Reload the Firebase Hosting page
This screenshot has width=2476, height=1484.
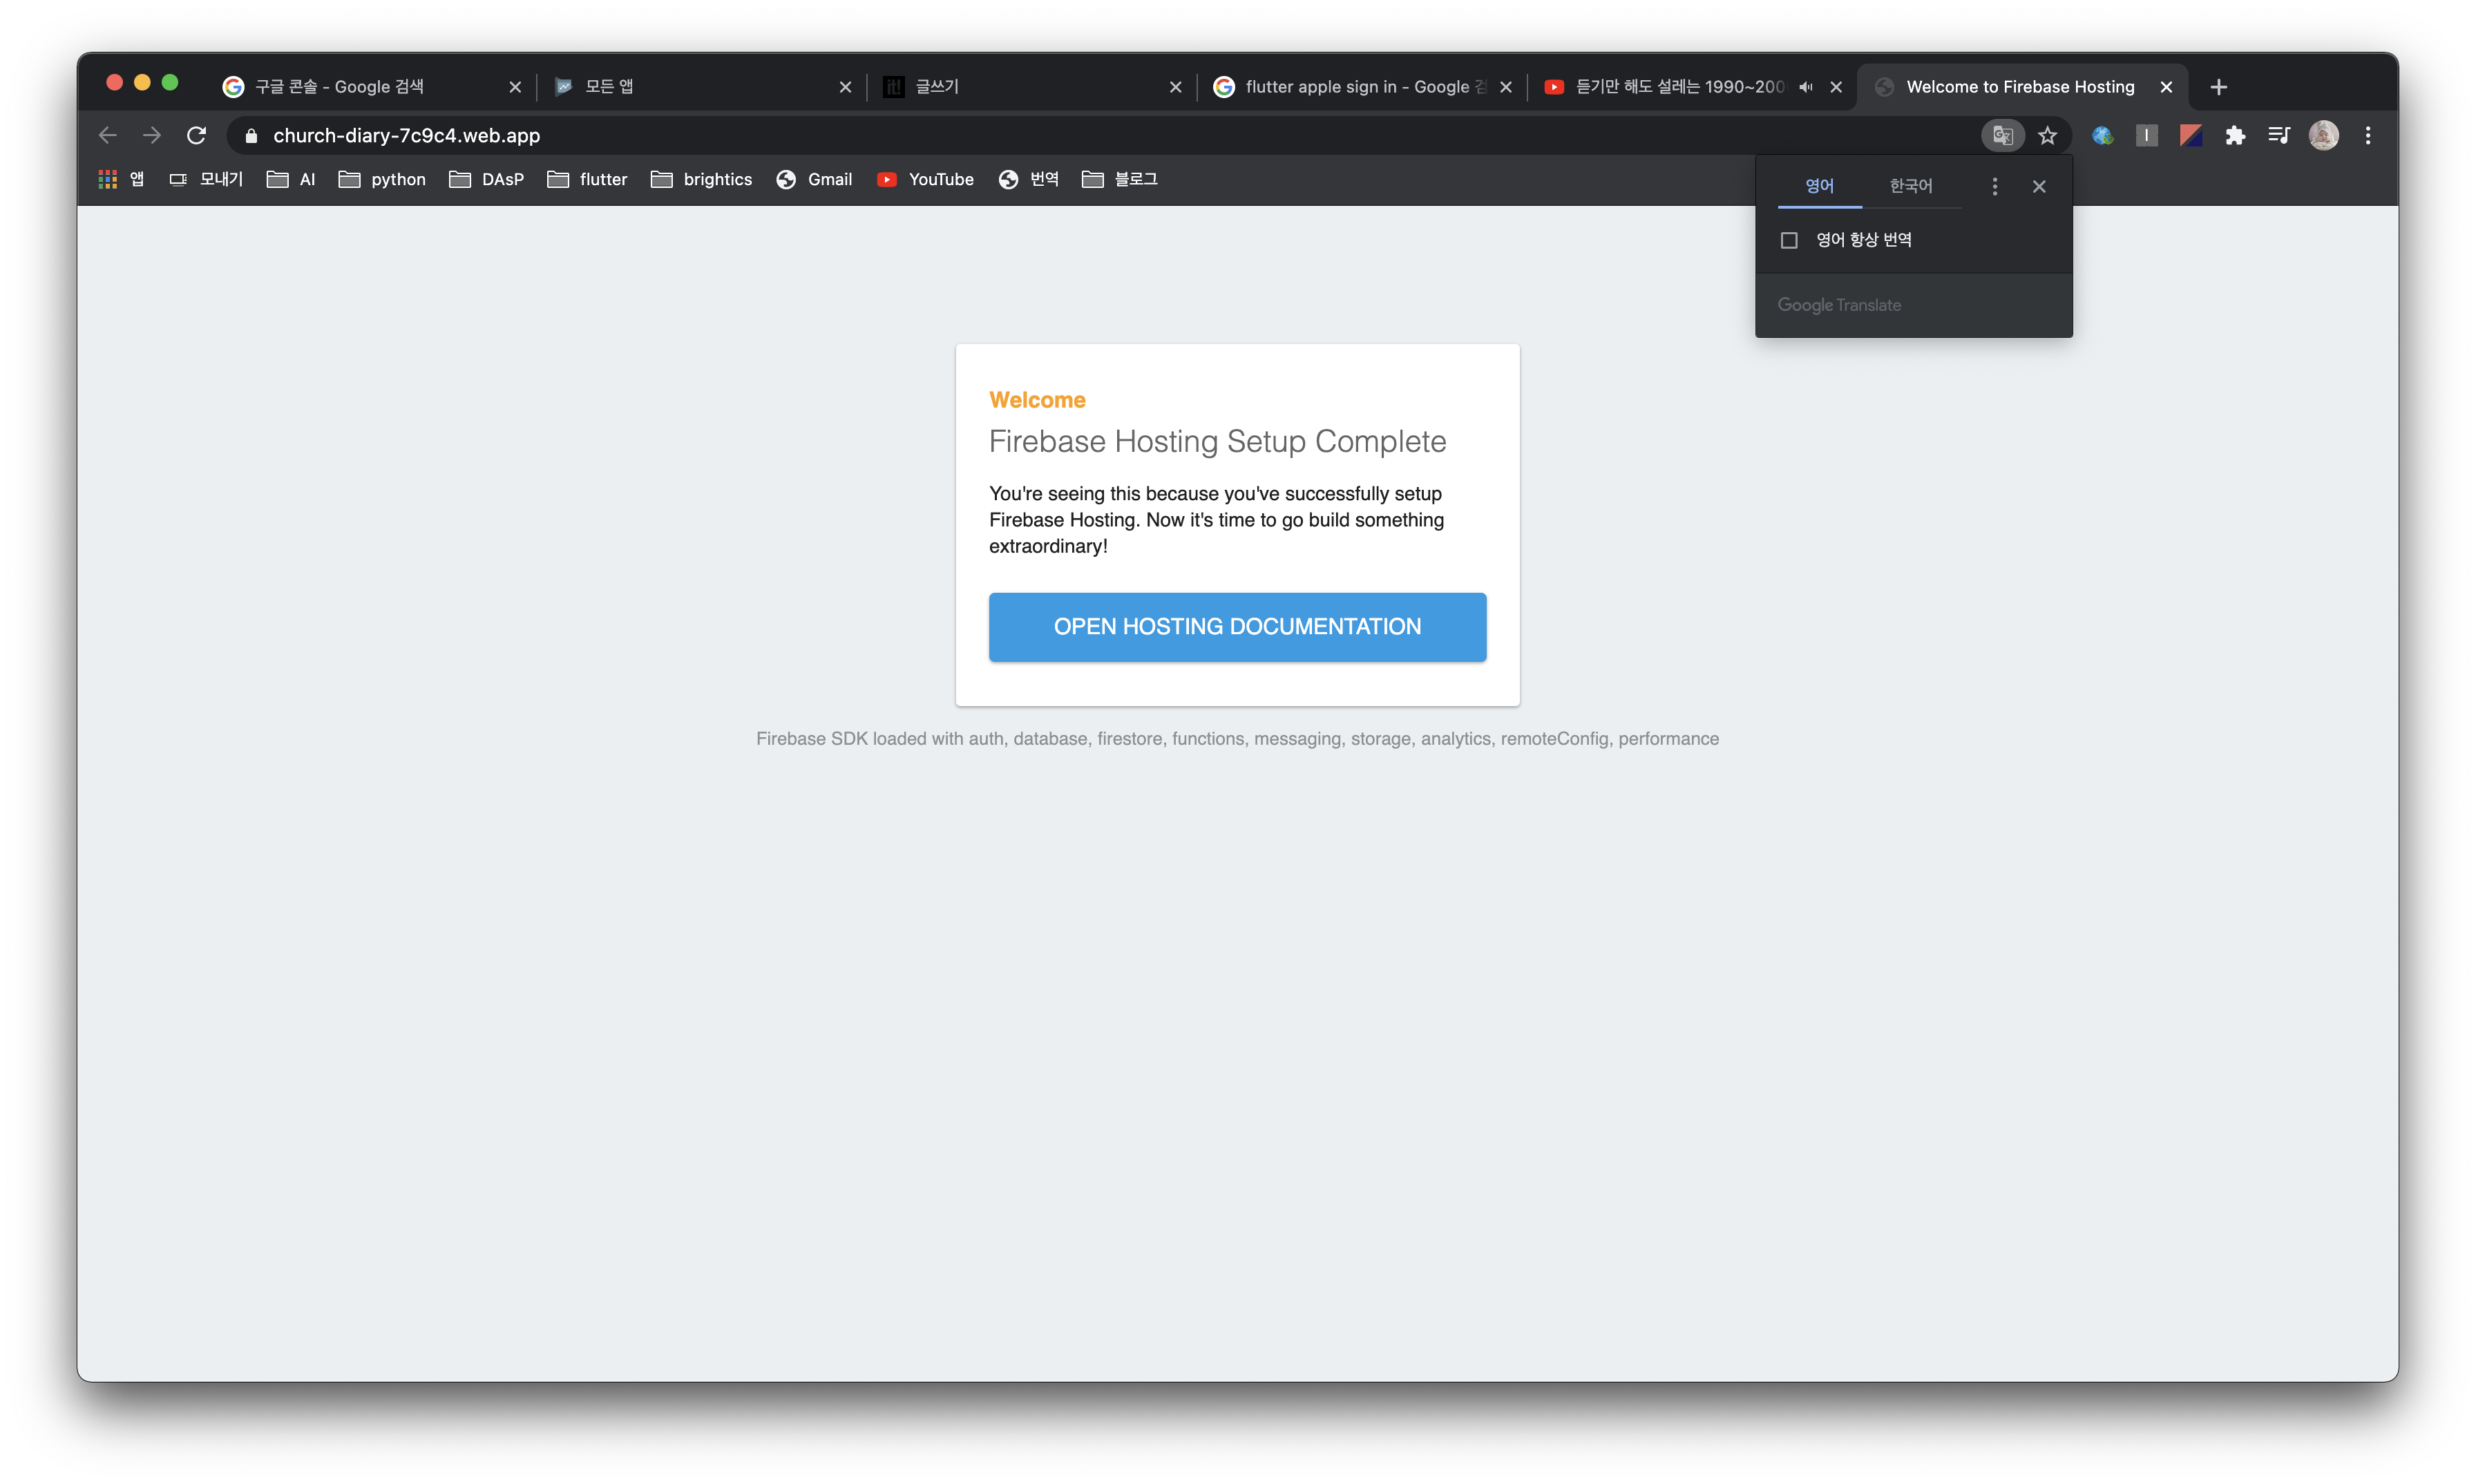point(197,135)
